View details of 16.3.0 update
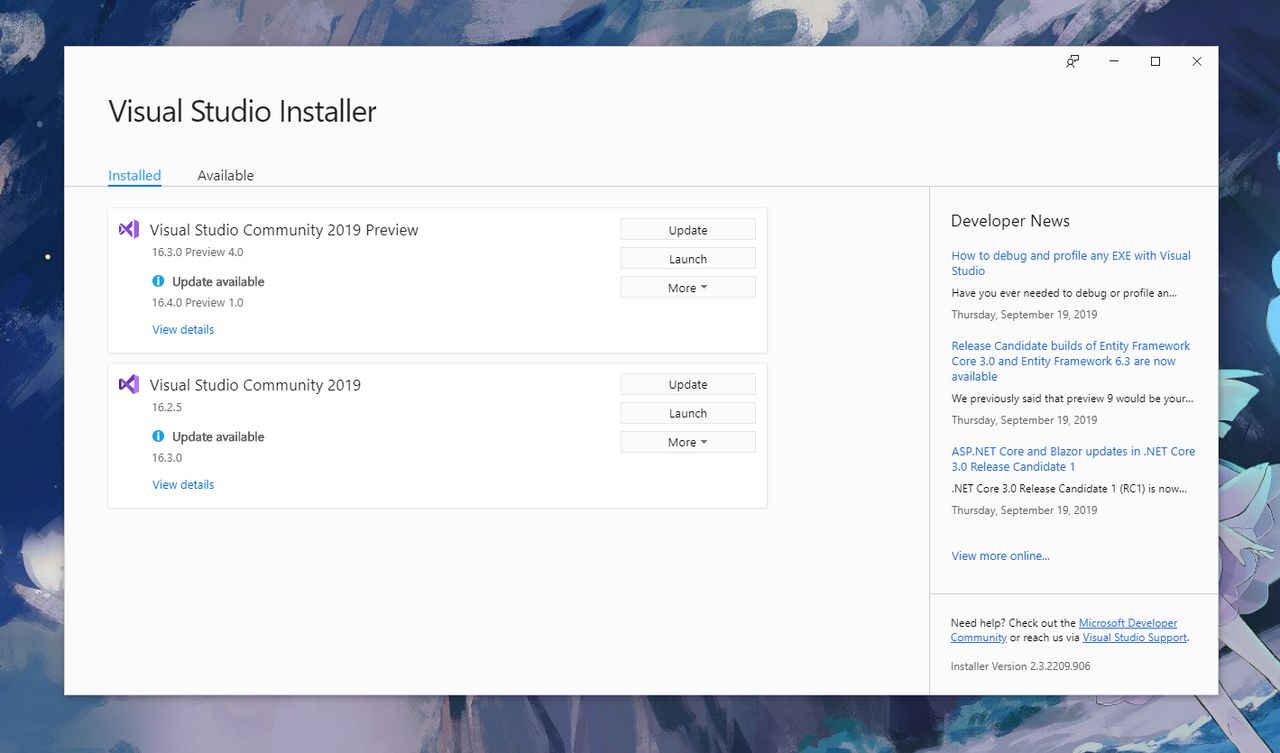This screenshot has height=753, width=1280. (183, 484)
